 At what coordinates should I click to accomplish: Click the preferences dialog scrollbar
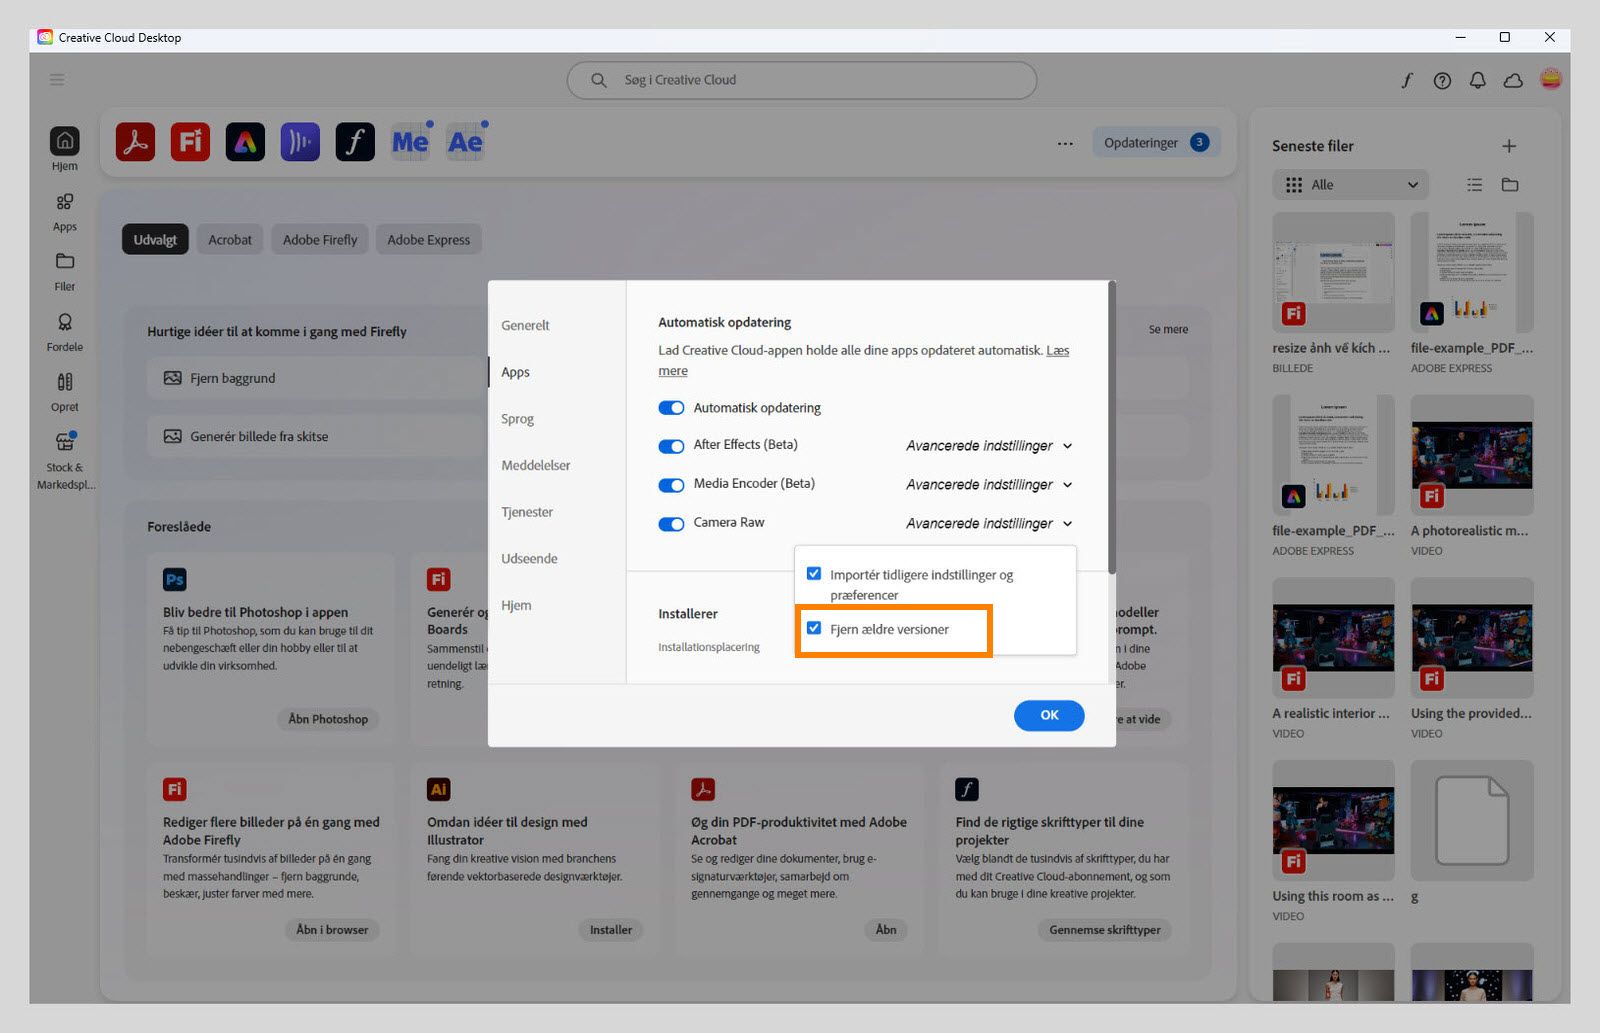click(1111, 428)
